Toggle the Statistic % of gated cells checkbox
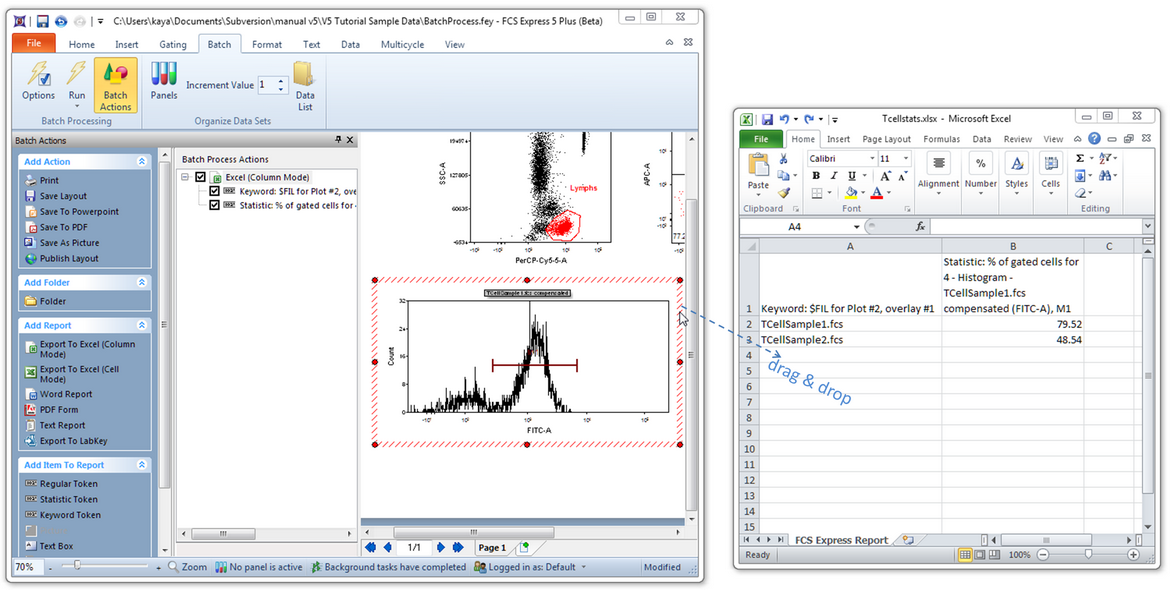 click(215, 205)
